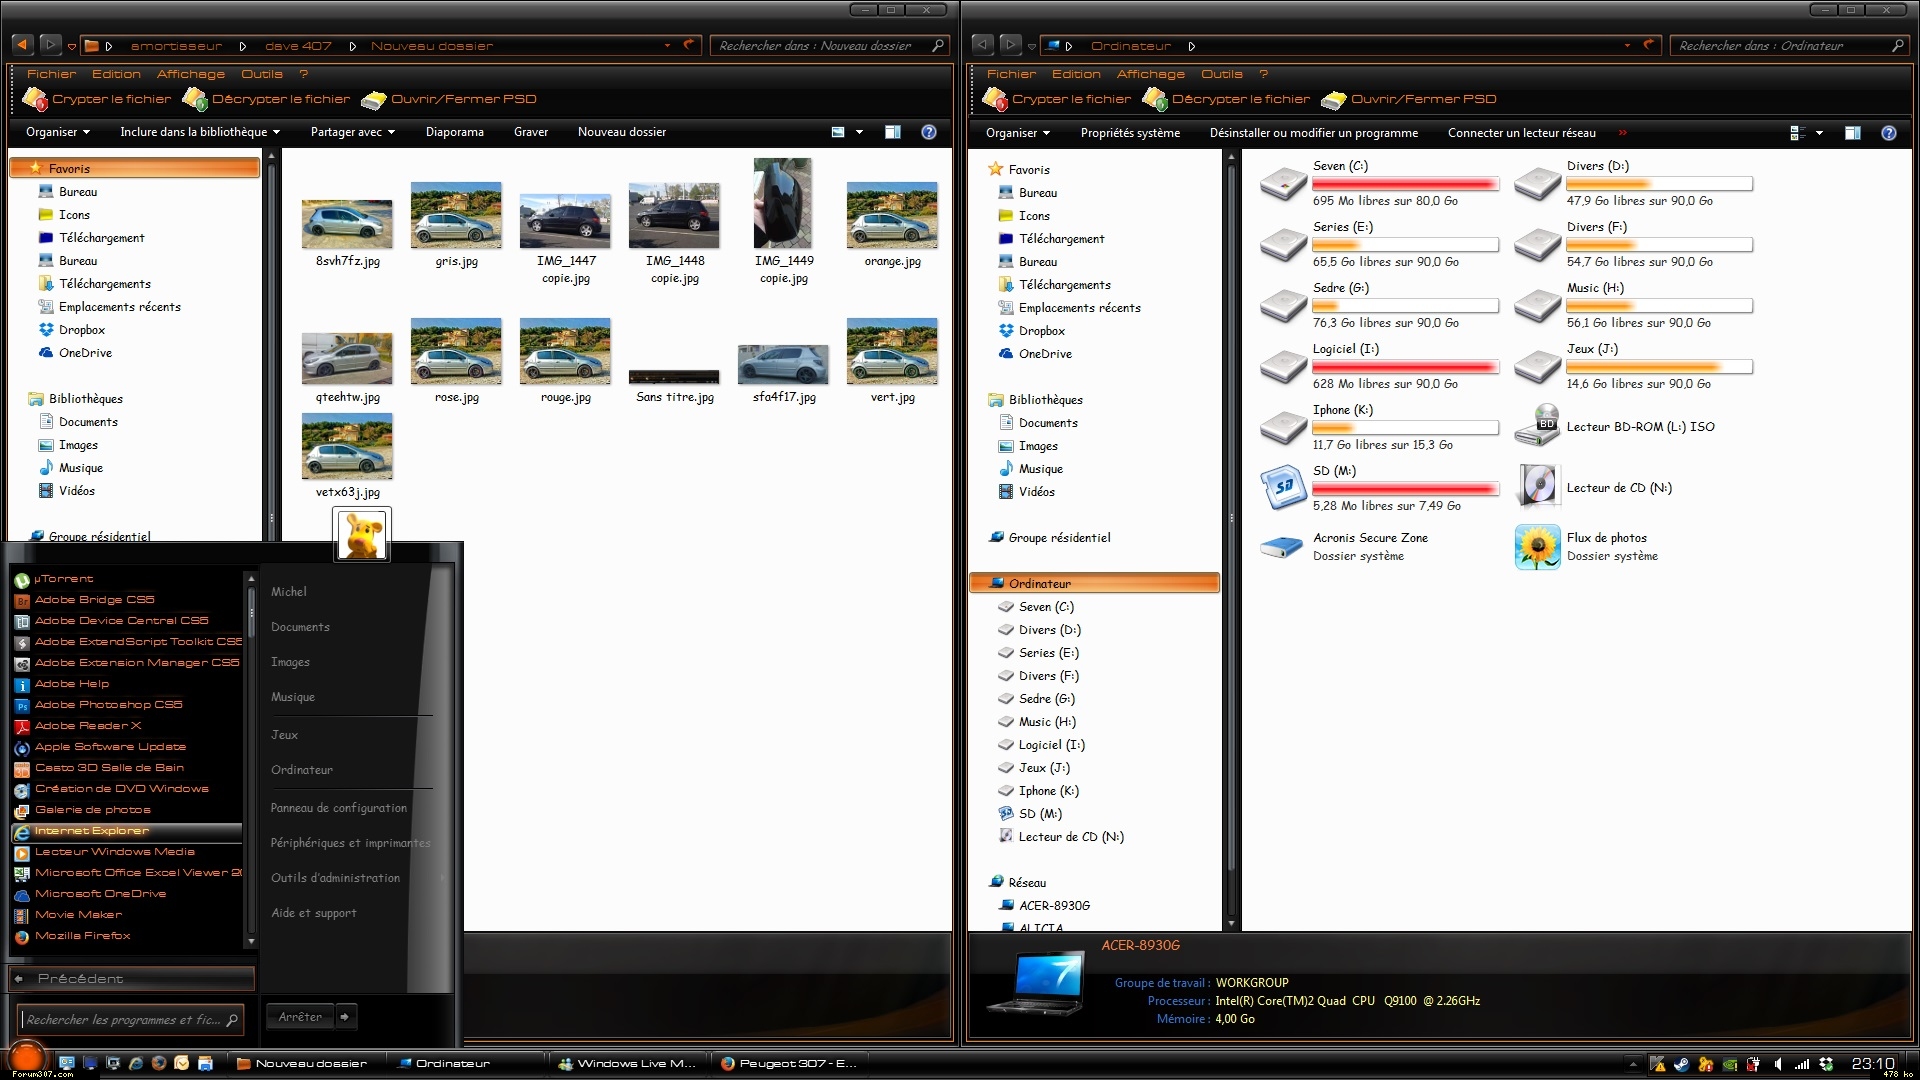This screenshot has width=1920, height=1080.
Task: Toggle the preview pane icon in left window
Action: pos(892,132)
